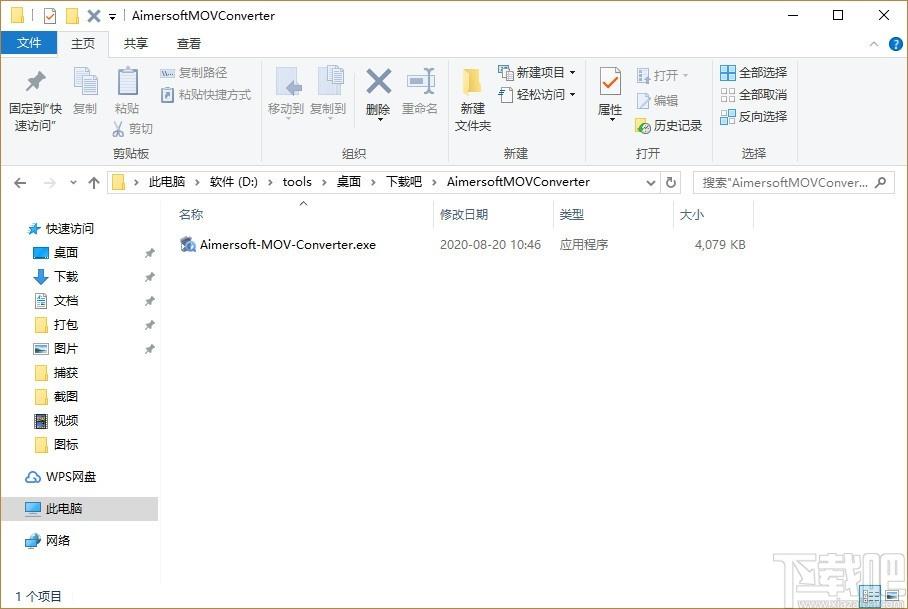Click the Paste clipboard icon
This screenshot has height=609, width=908.
[x=127, y=81]
